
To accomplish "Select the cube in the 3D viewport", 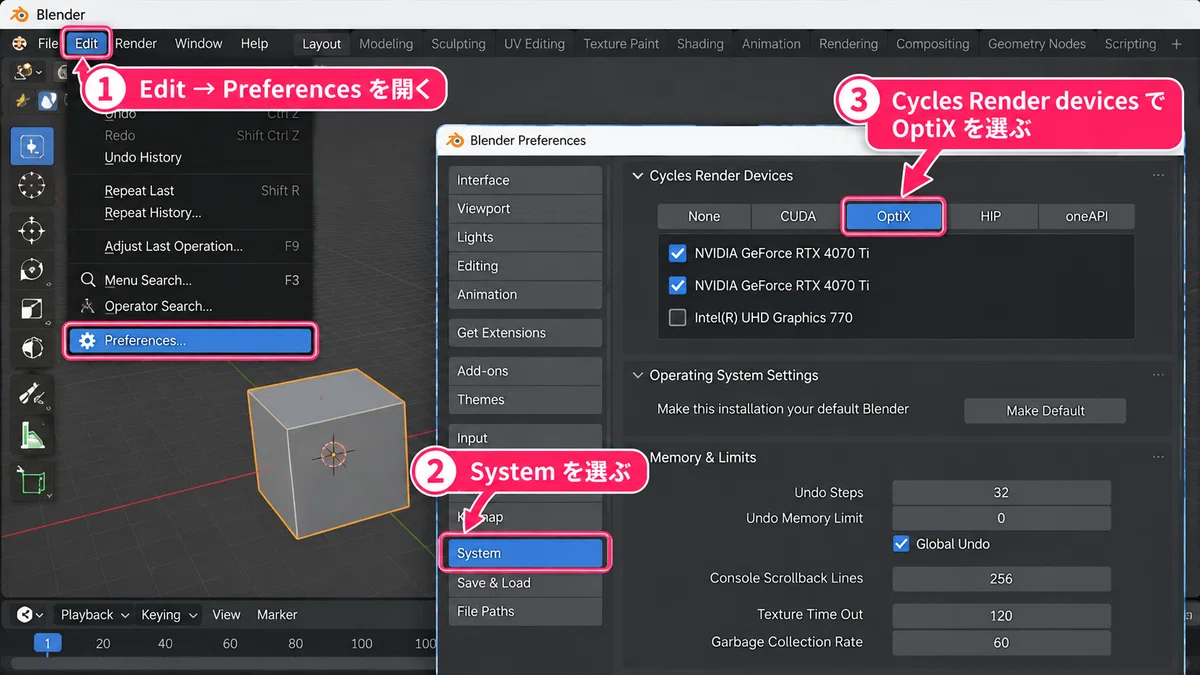I will [326, 453].
